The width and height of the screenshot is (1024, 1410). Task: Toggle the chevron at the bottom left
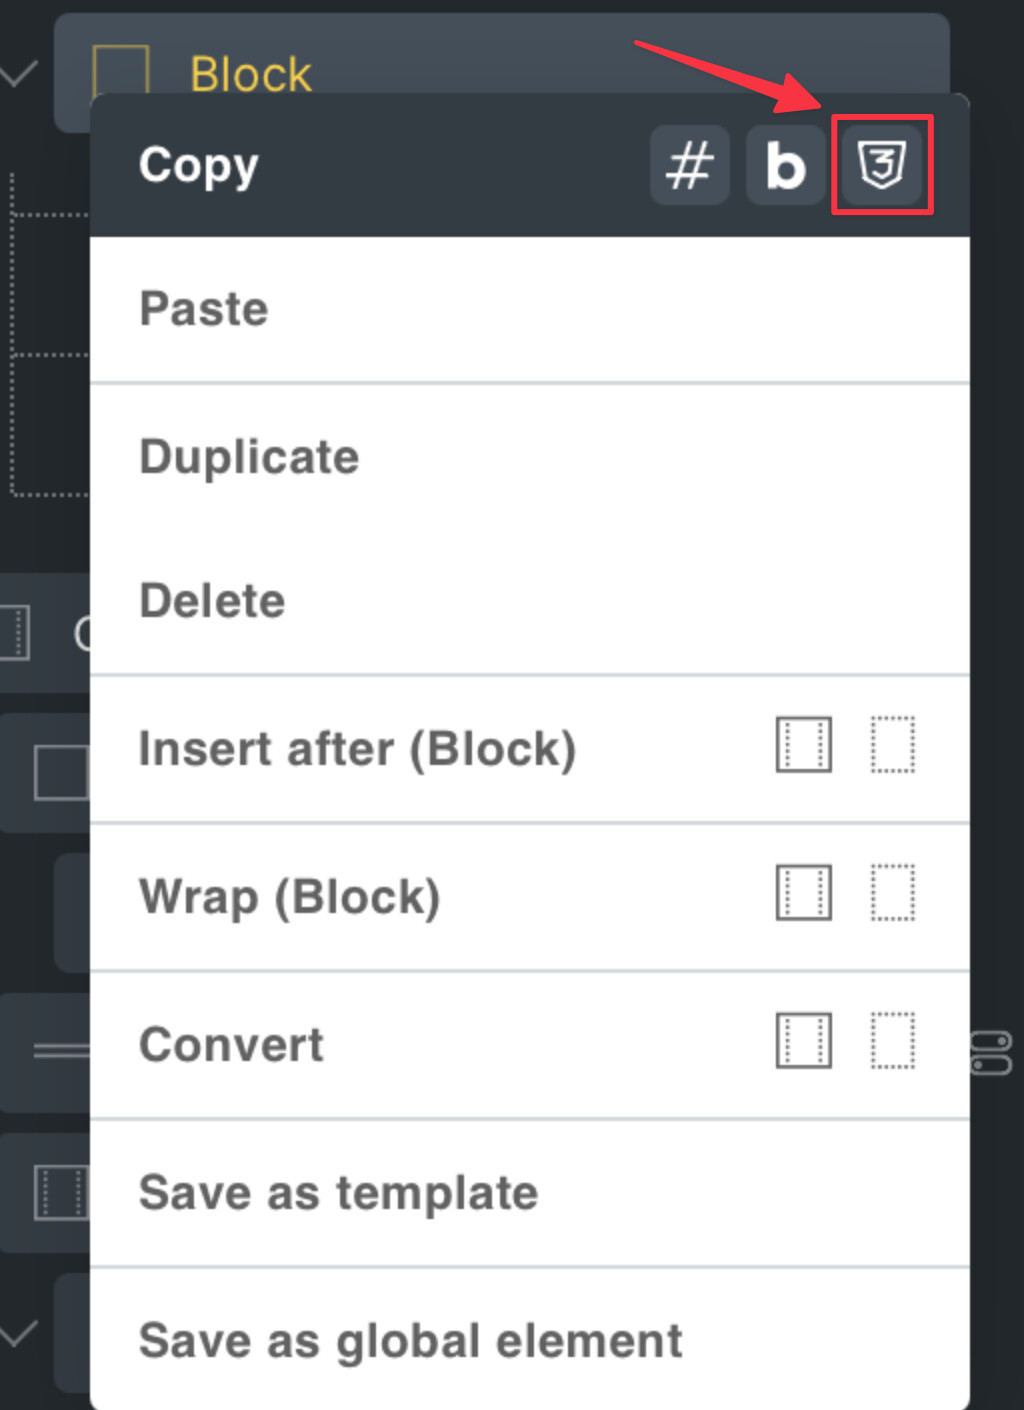pos(18,1333)
